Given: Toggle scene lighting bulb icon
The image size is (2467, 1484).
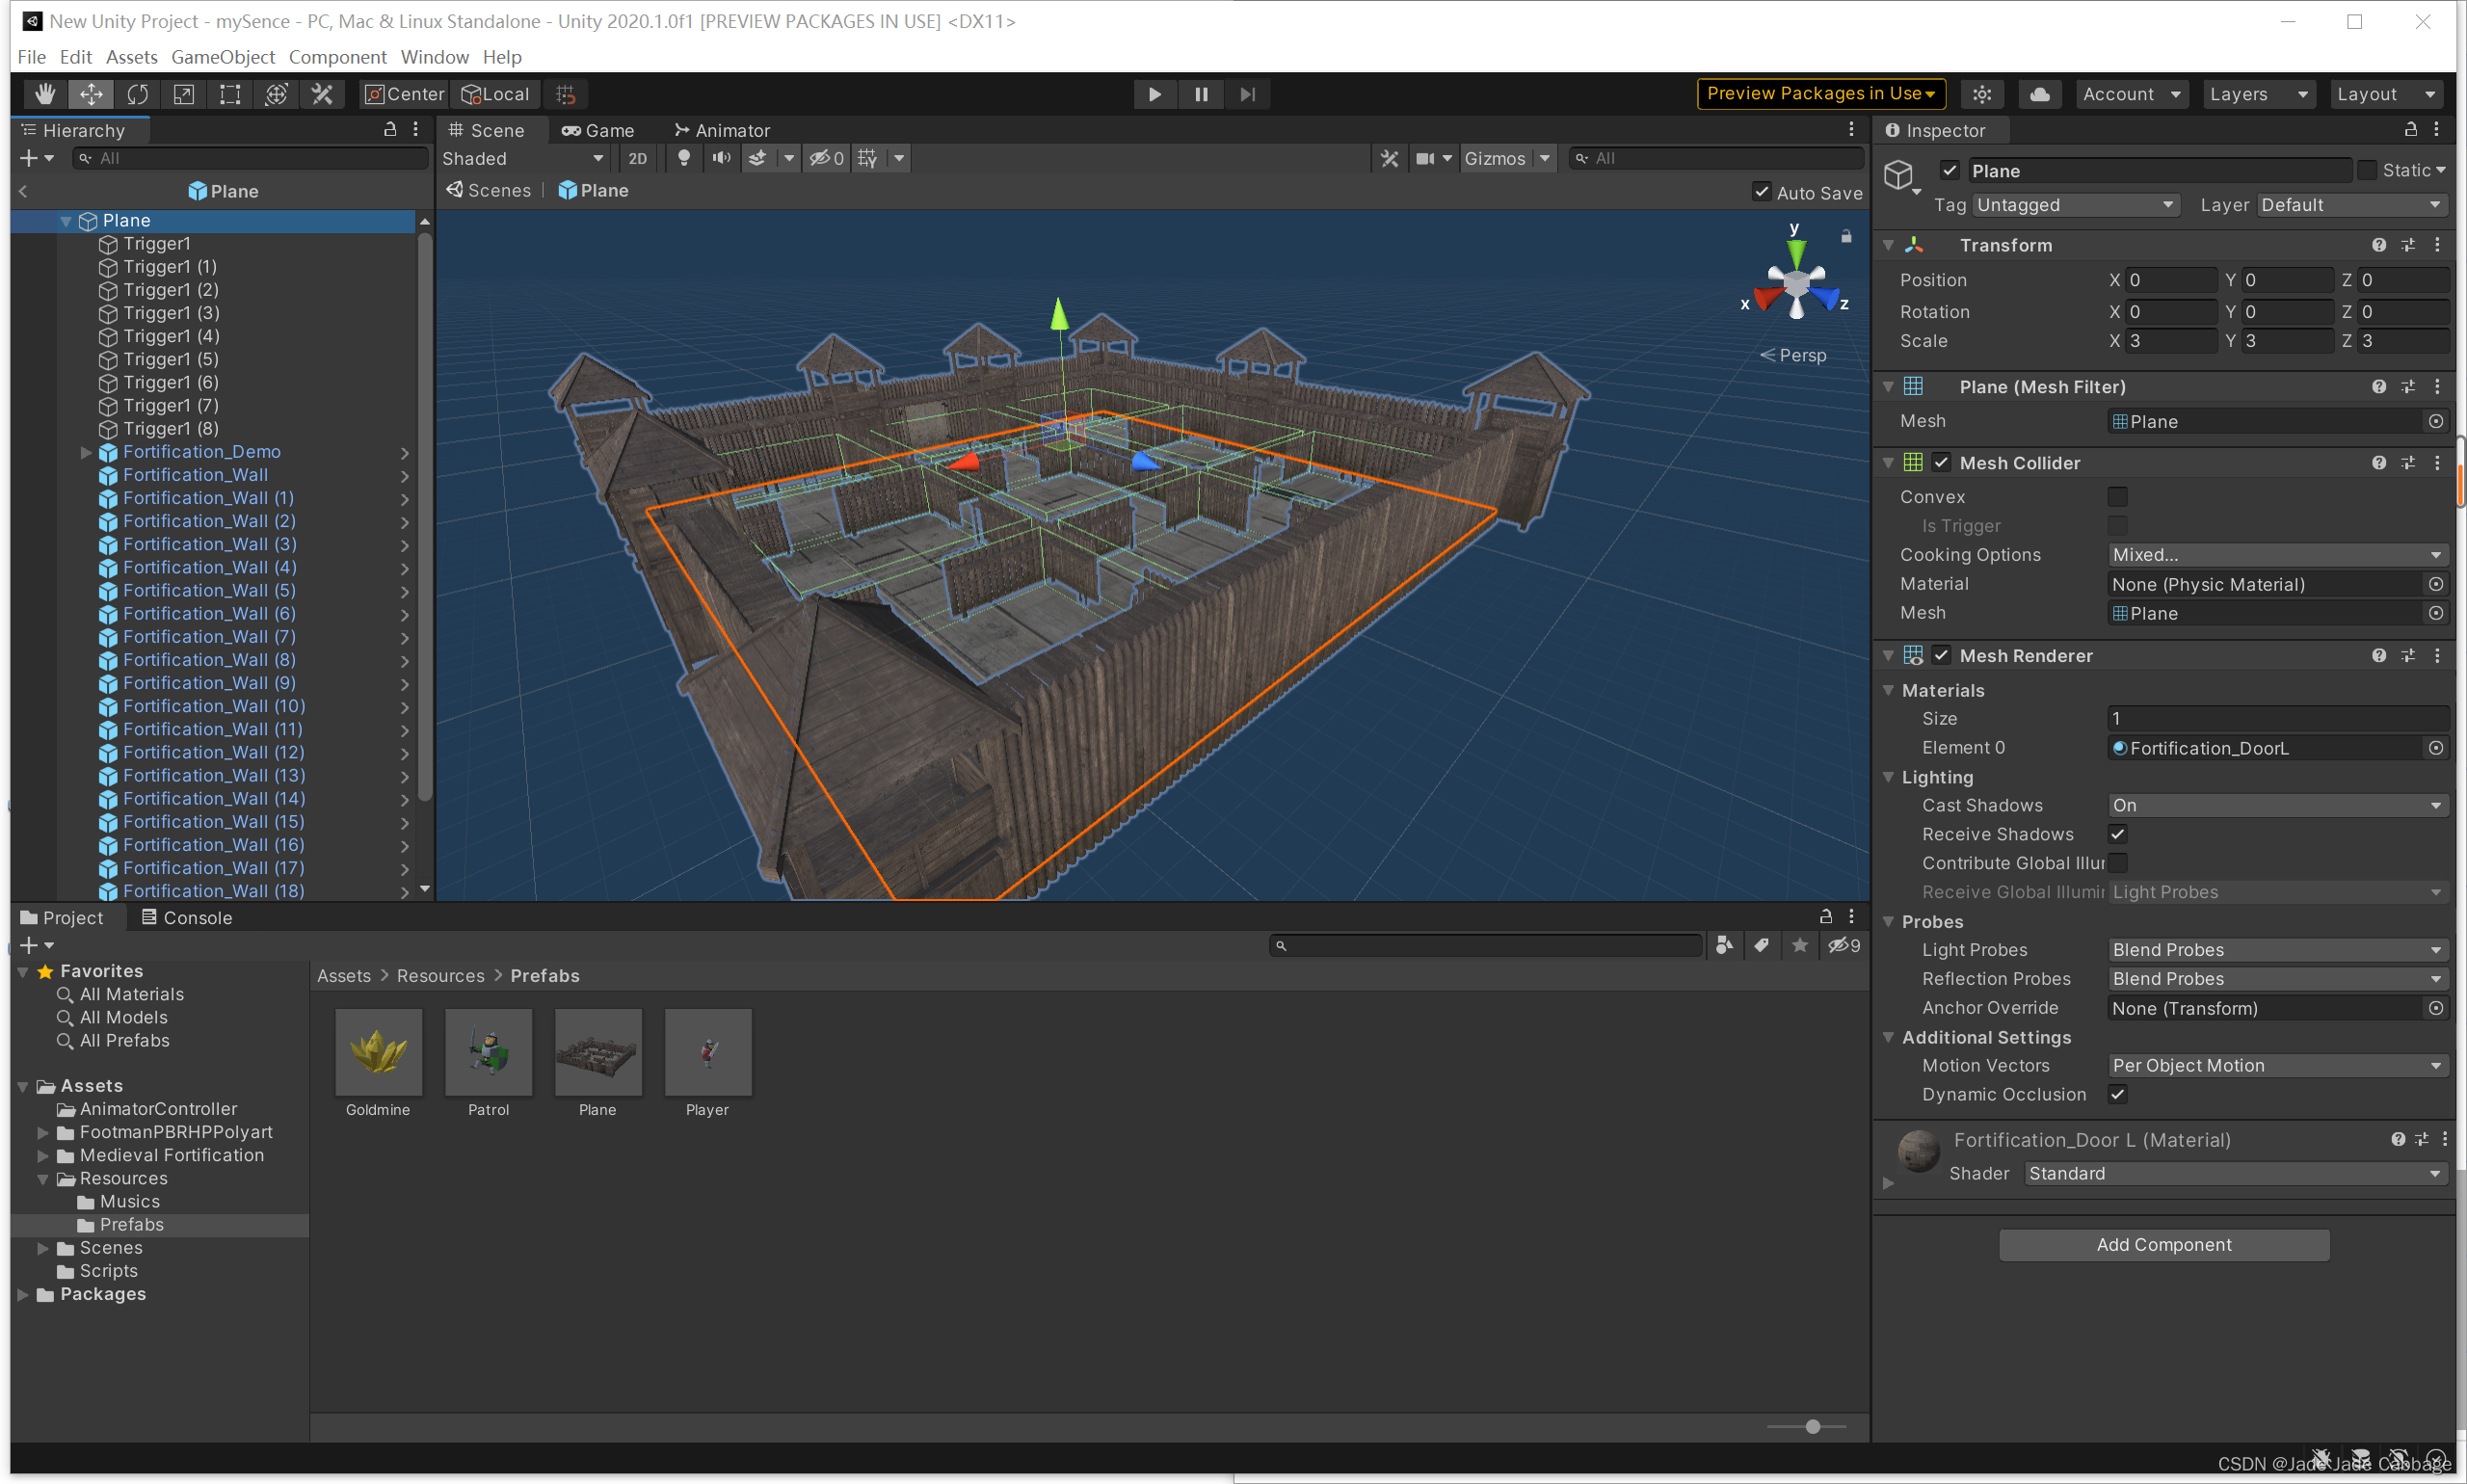Looking at the screenshot, I should (x=684, y=158).
